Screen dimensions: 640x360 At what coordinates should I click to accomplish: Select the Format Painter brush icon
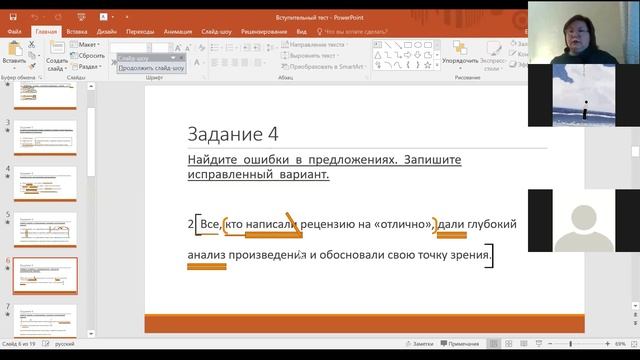[32, 66]
